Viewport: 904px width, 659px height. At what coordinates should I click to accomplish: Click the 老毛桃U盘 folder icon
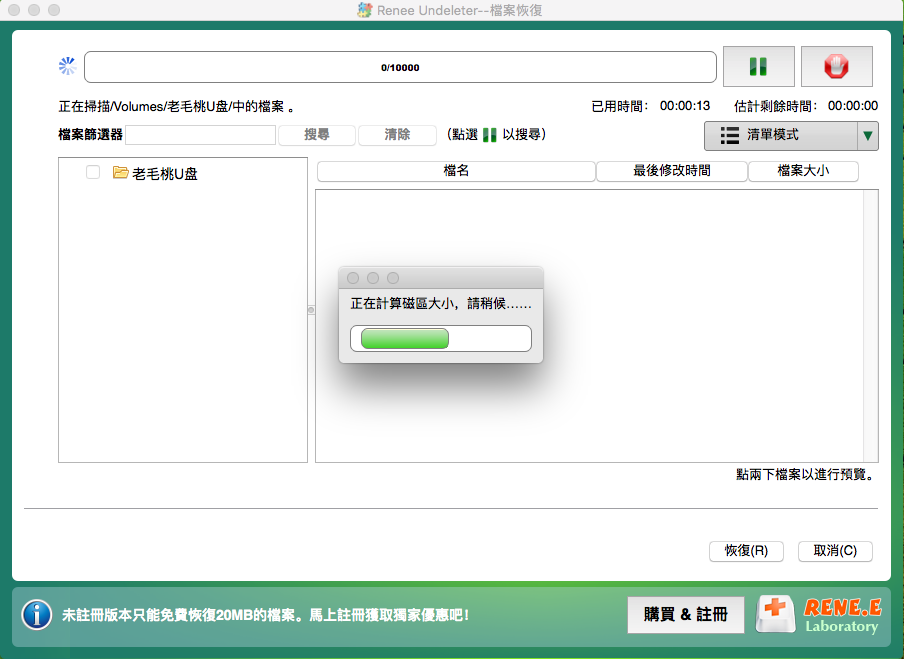click(121, 173)
